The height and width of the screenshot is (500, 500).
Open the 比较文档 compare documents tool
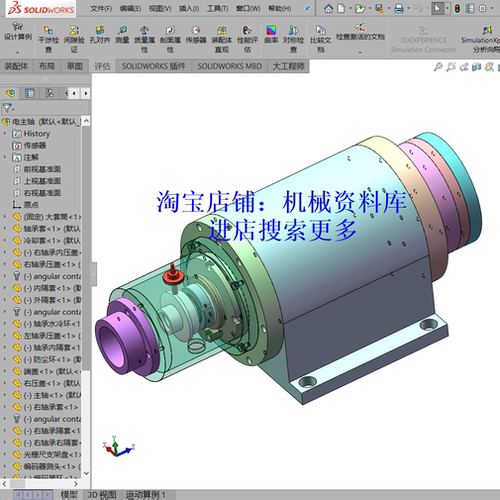[320, 38]
